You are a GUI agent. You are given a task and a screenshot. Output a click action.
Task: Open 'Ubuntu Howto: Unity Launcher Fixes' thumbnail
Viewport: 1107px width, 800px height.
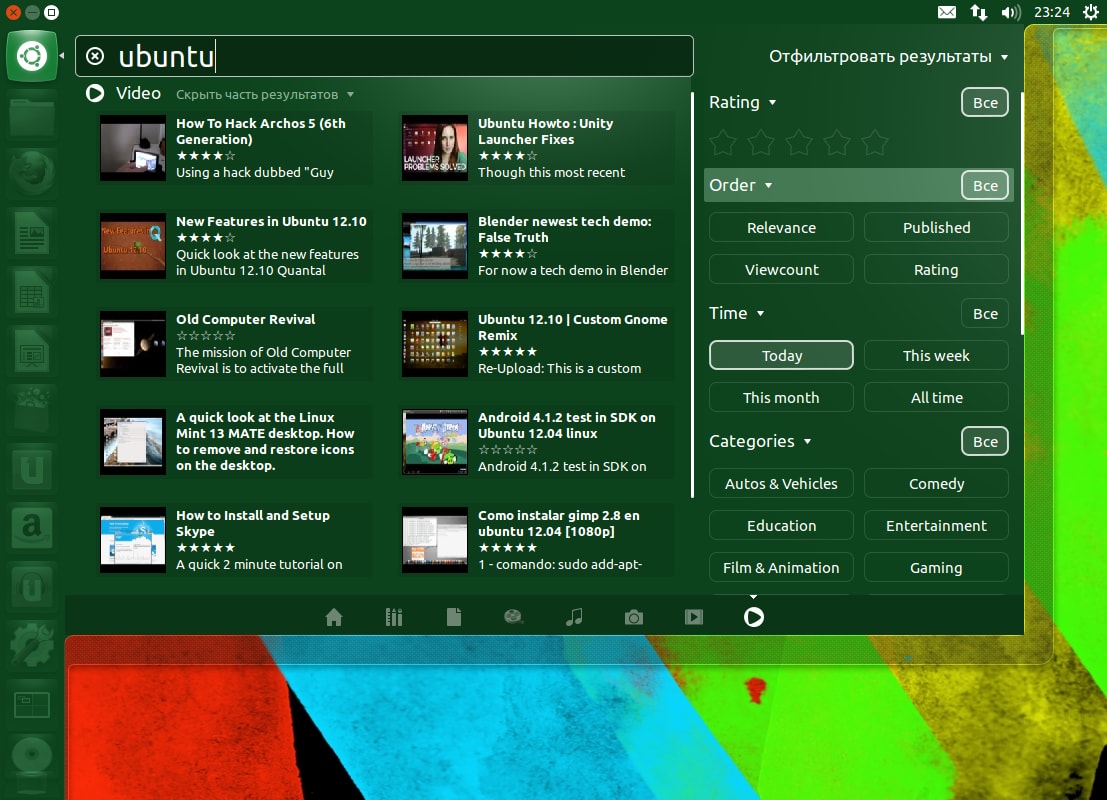pyautogui.click(x=435, y=148)
